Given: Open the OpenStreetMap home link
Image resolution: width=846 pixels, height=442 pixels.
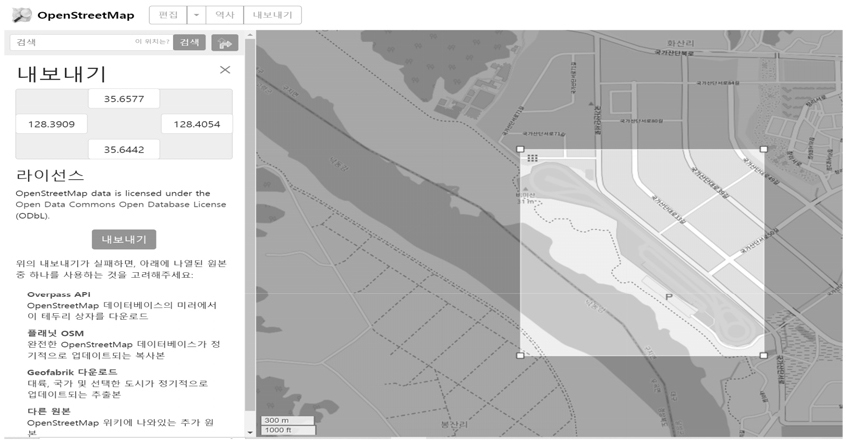Looking at the screenshot, I should pyautogui.click(x=85, y=15).
